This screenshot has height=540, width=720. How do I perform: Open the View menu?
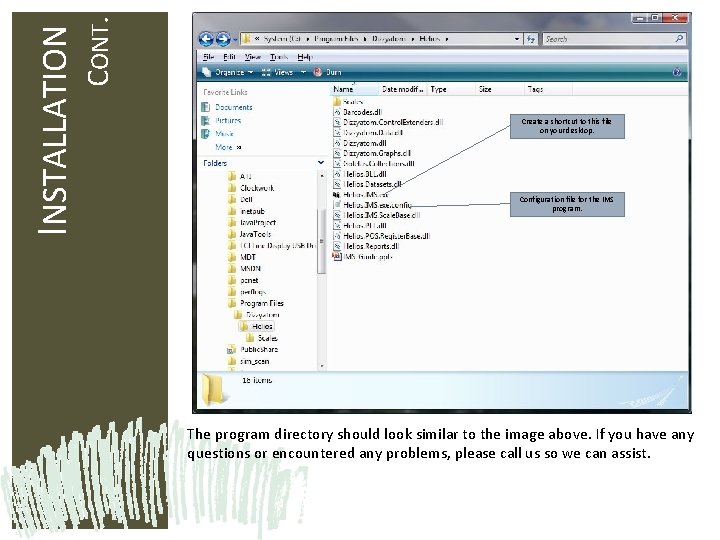point(253,57)
